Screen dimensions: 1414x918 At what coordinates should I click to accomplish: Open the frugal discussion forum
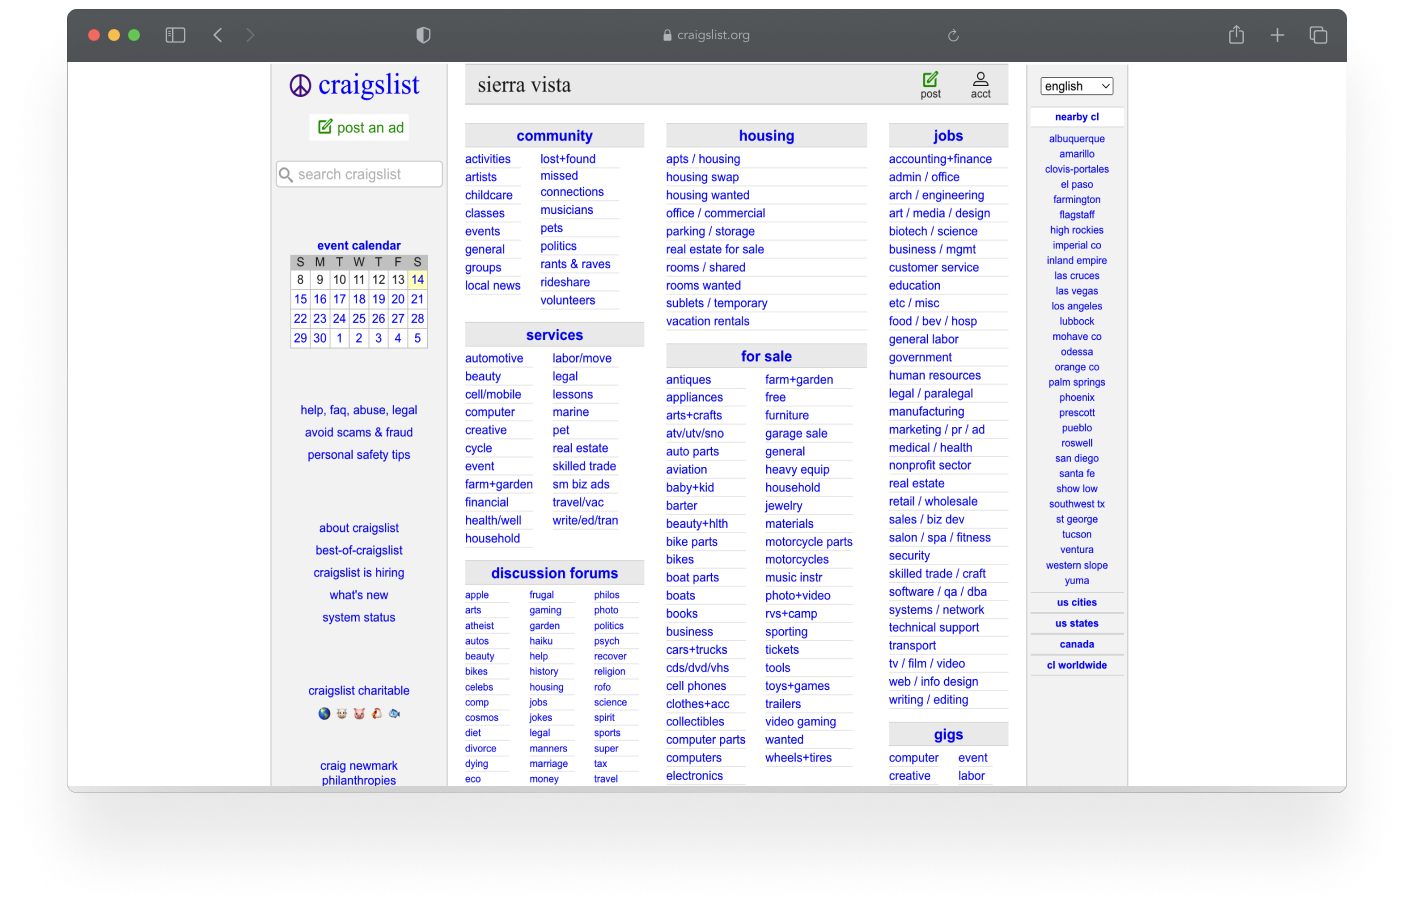pyautogui.click(x=541, y=595)
